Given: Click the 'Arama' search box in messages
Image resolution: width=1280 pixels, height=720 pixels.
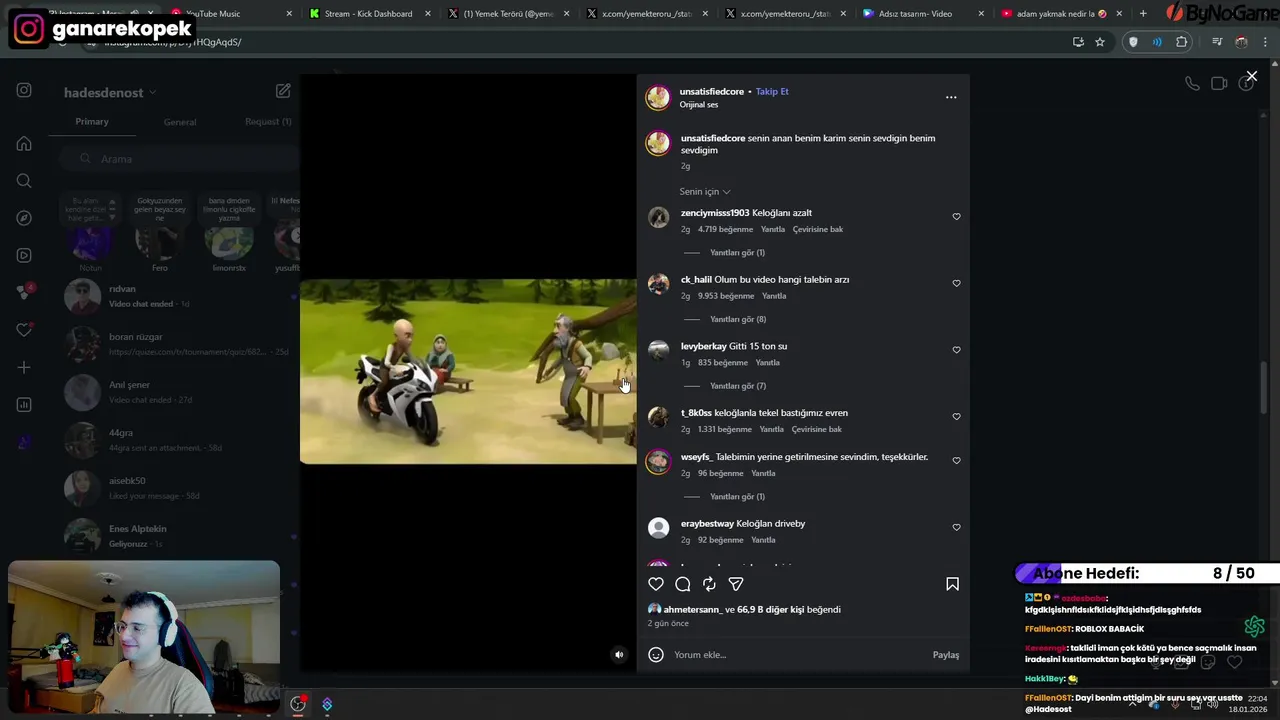Looking at the screenshot, I should click(178, 159).
